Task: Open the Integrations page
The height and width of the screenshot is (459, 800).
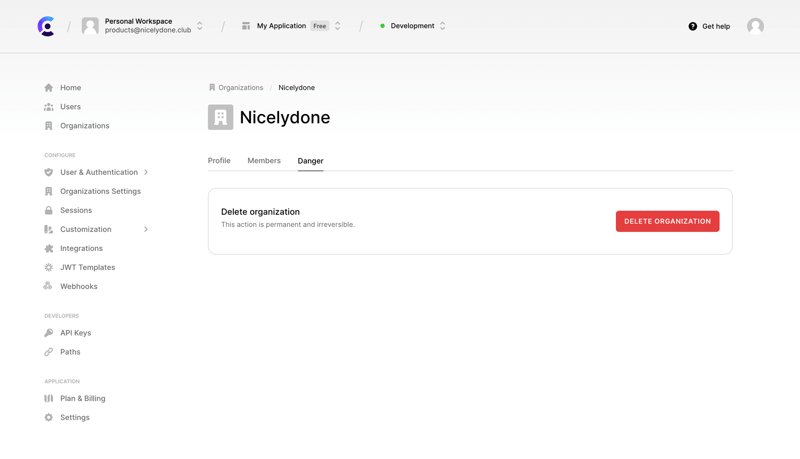Action: (x=81, y=248)
